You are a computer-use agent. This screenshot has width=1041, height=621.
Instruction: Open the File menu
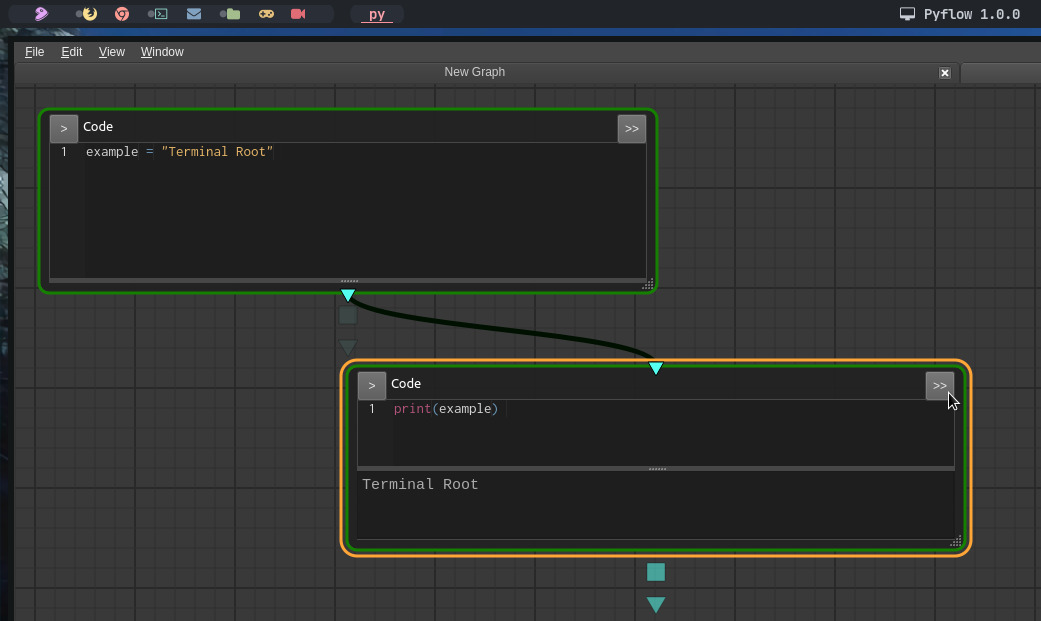(34, 51)
